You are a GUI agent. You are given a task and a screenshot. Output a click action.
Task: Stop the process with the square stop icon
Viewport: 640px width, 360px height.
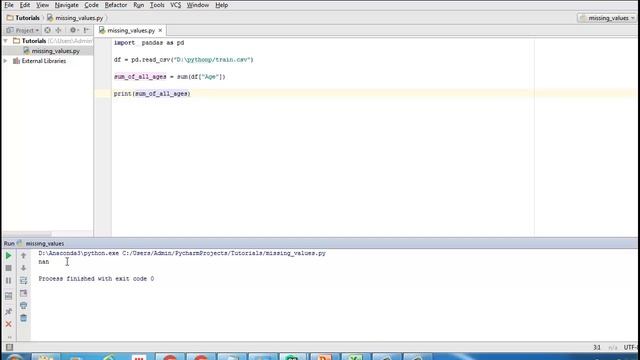click(x=8, y=268)
